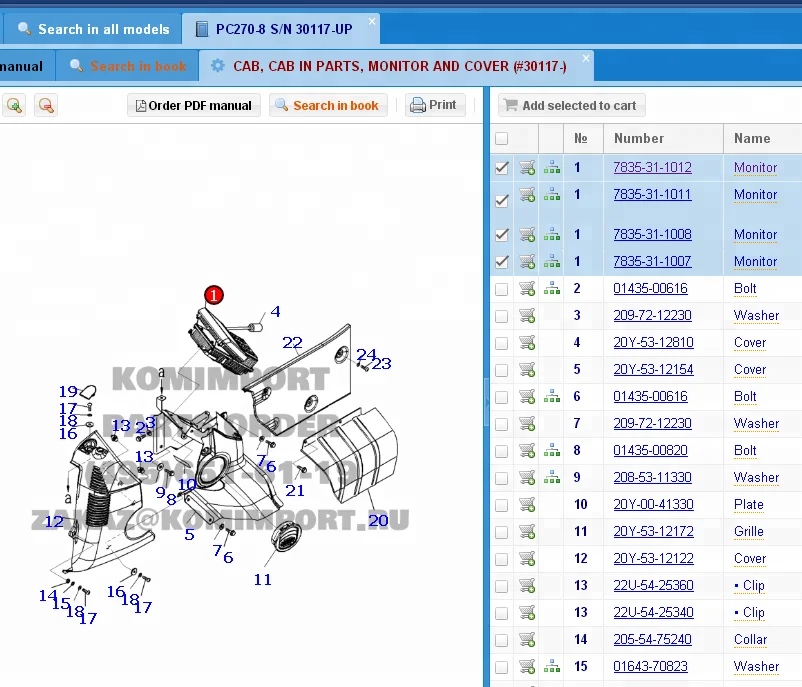Open part number link 20Y-00-41330
Viewport: 802px width, 687px height.
click(x=653, y=505)
